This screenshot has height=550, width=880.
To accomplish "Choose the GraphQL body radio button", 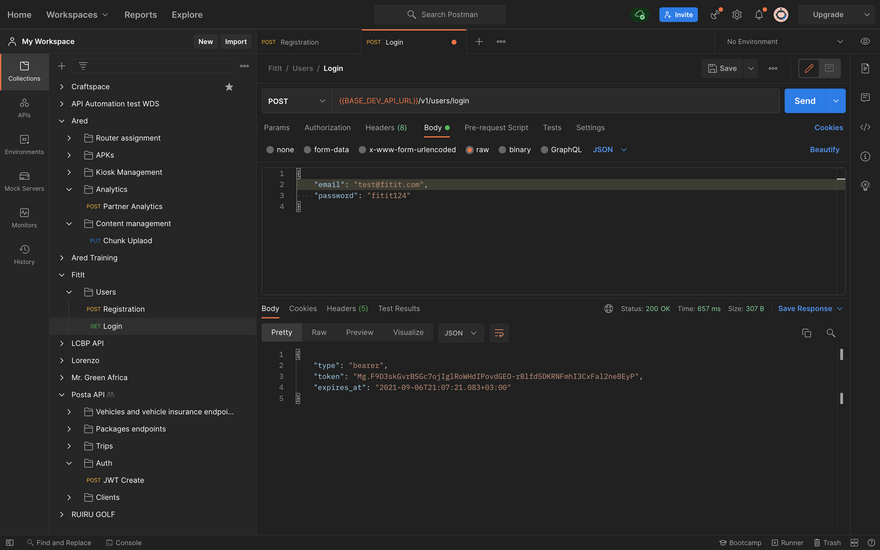I will click(x=560, y=150).
